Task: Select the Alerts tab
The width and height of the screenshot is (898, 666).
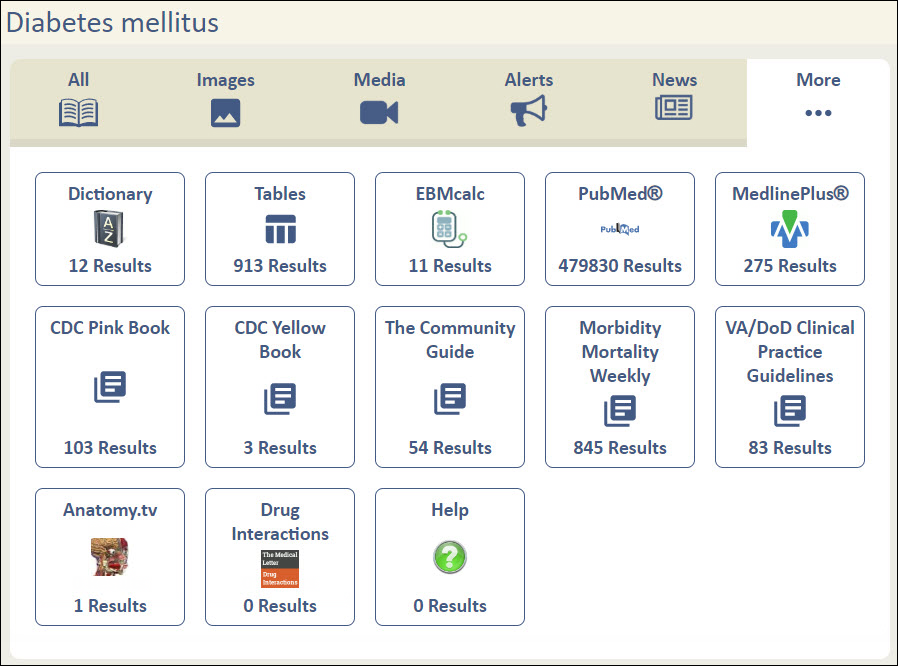Action: point(528,98)
